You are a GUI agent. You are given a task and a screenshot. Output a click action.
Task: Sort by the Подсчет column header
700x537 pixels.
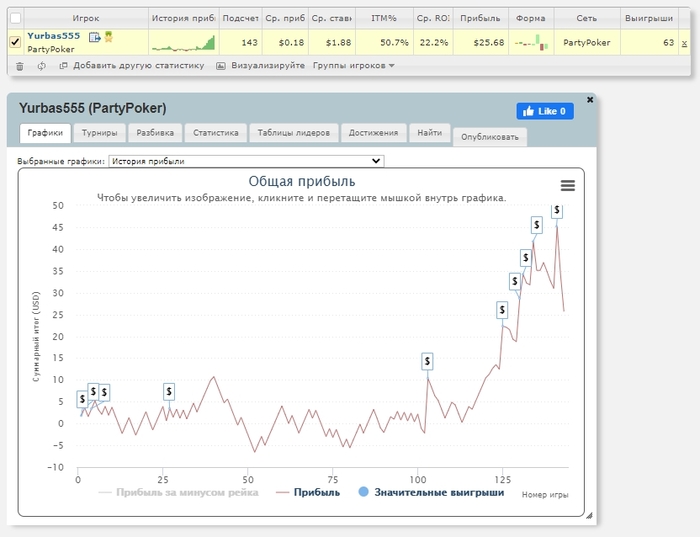(x=240, y=18)
